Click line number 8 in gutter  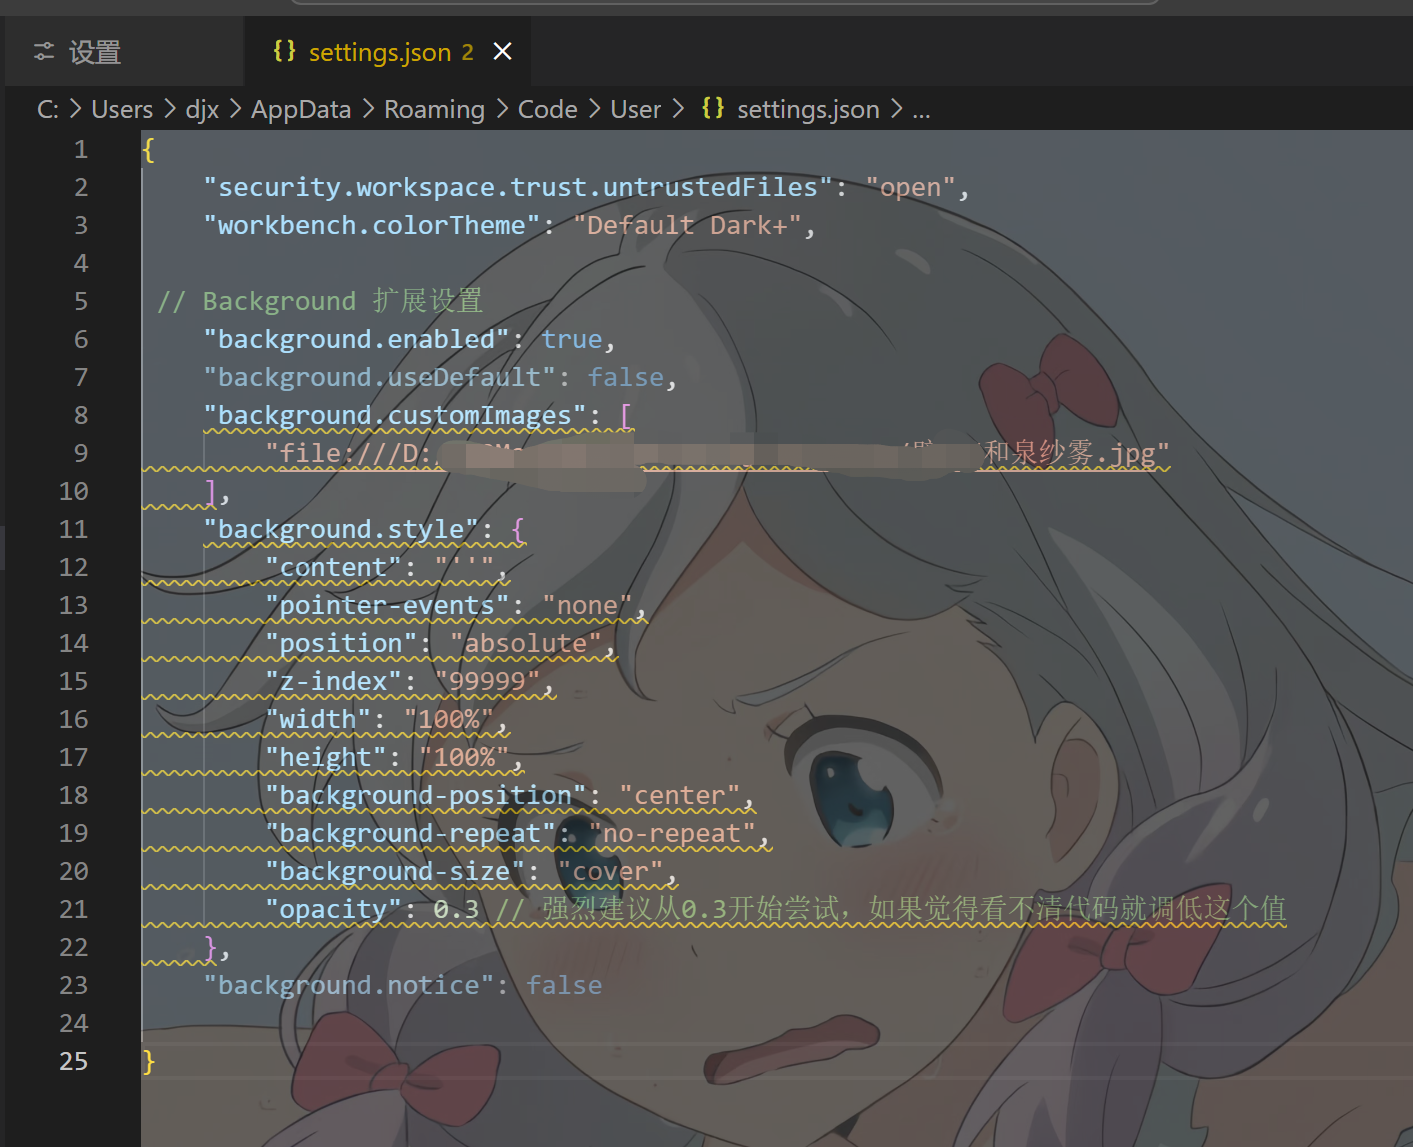coord(81,416)
